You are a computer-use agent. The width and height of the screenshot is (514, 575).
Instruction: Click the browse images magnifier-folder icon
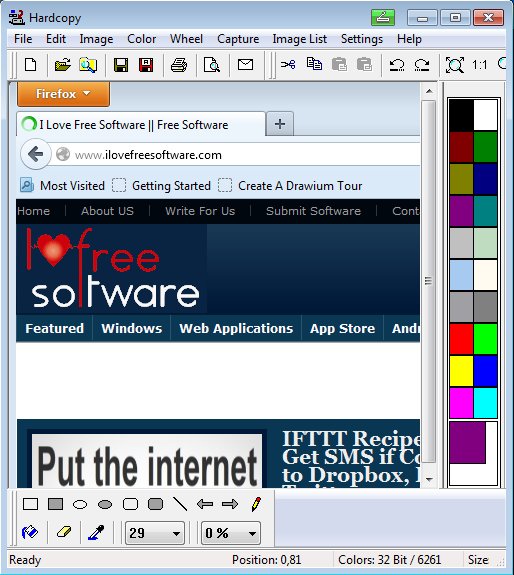coord(88,65)
